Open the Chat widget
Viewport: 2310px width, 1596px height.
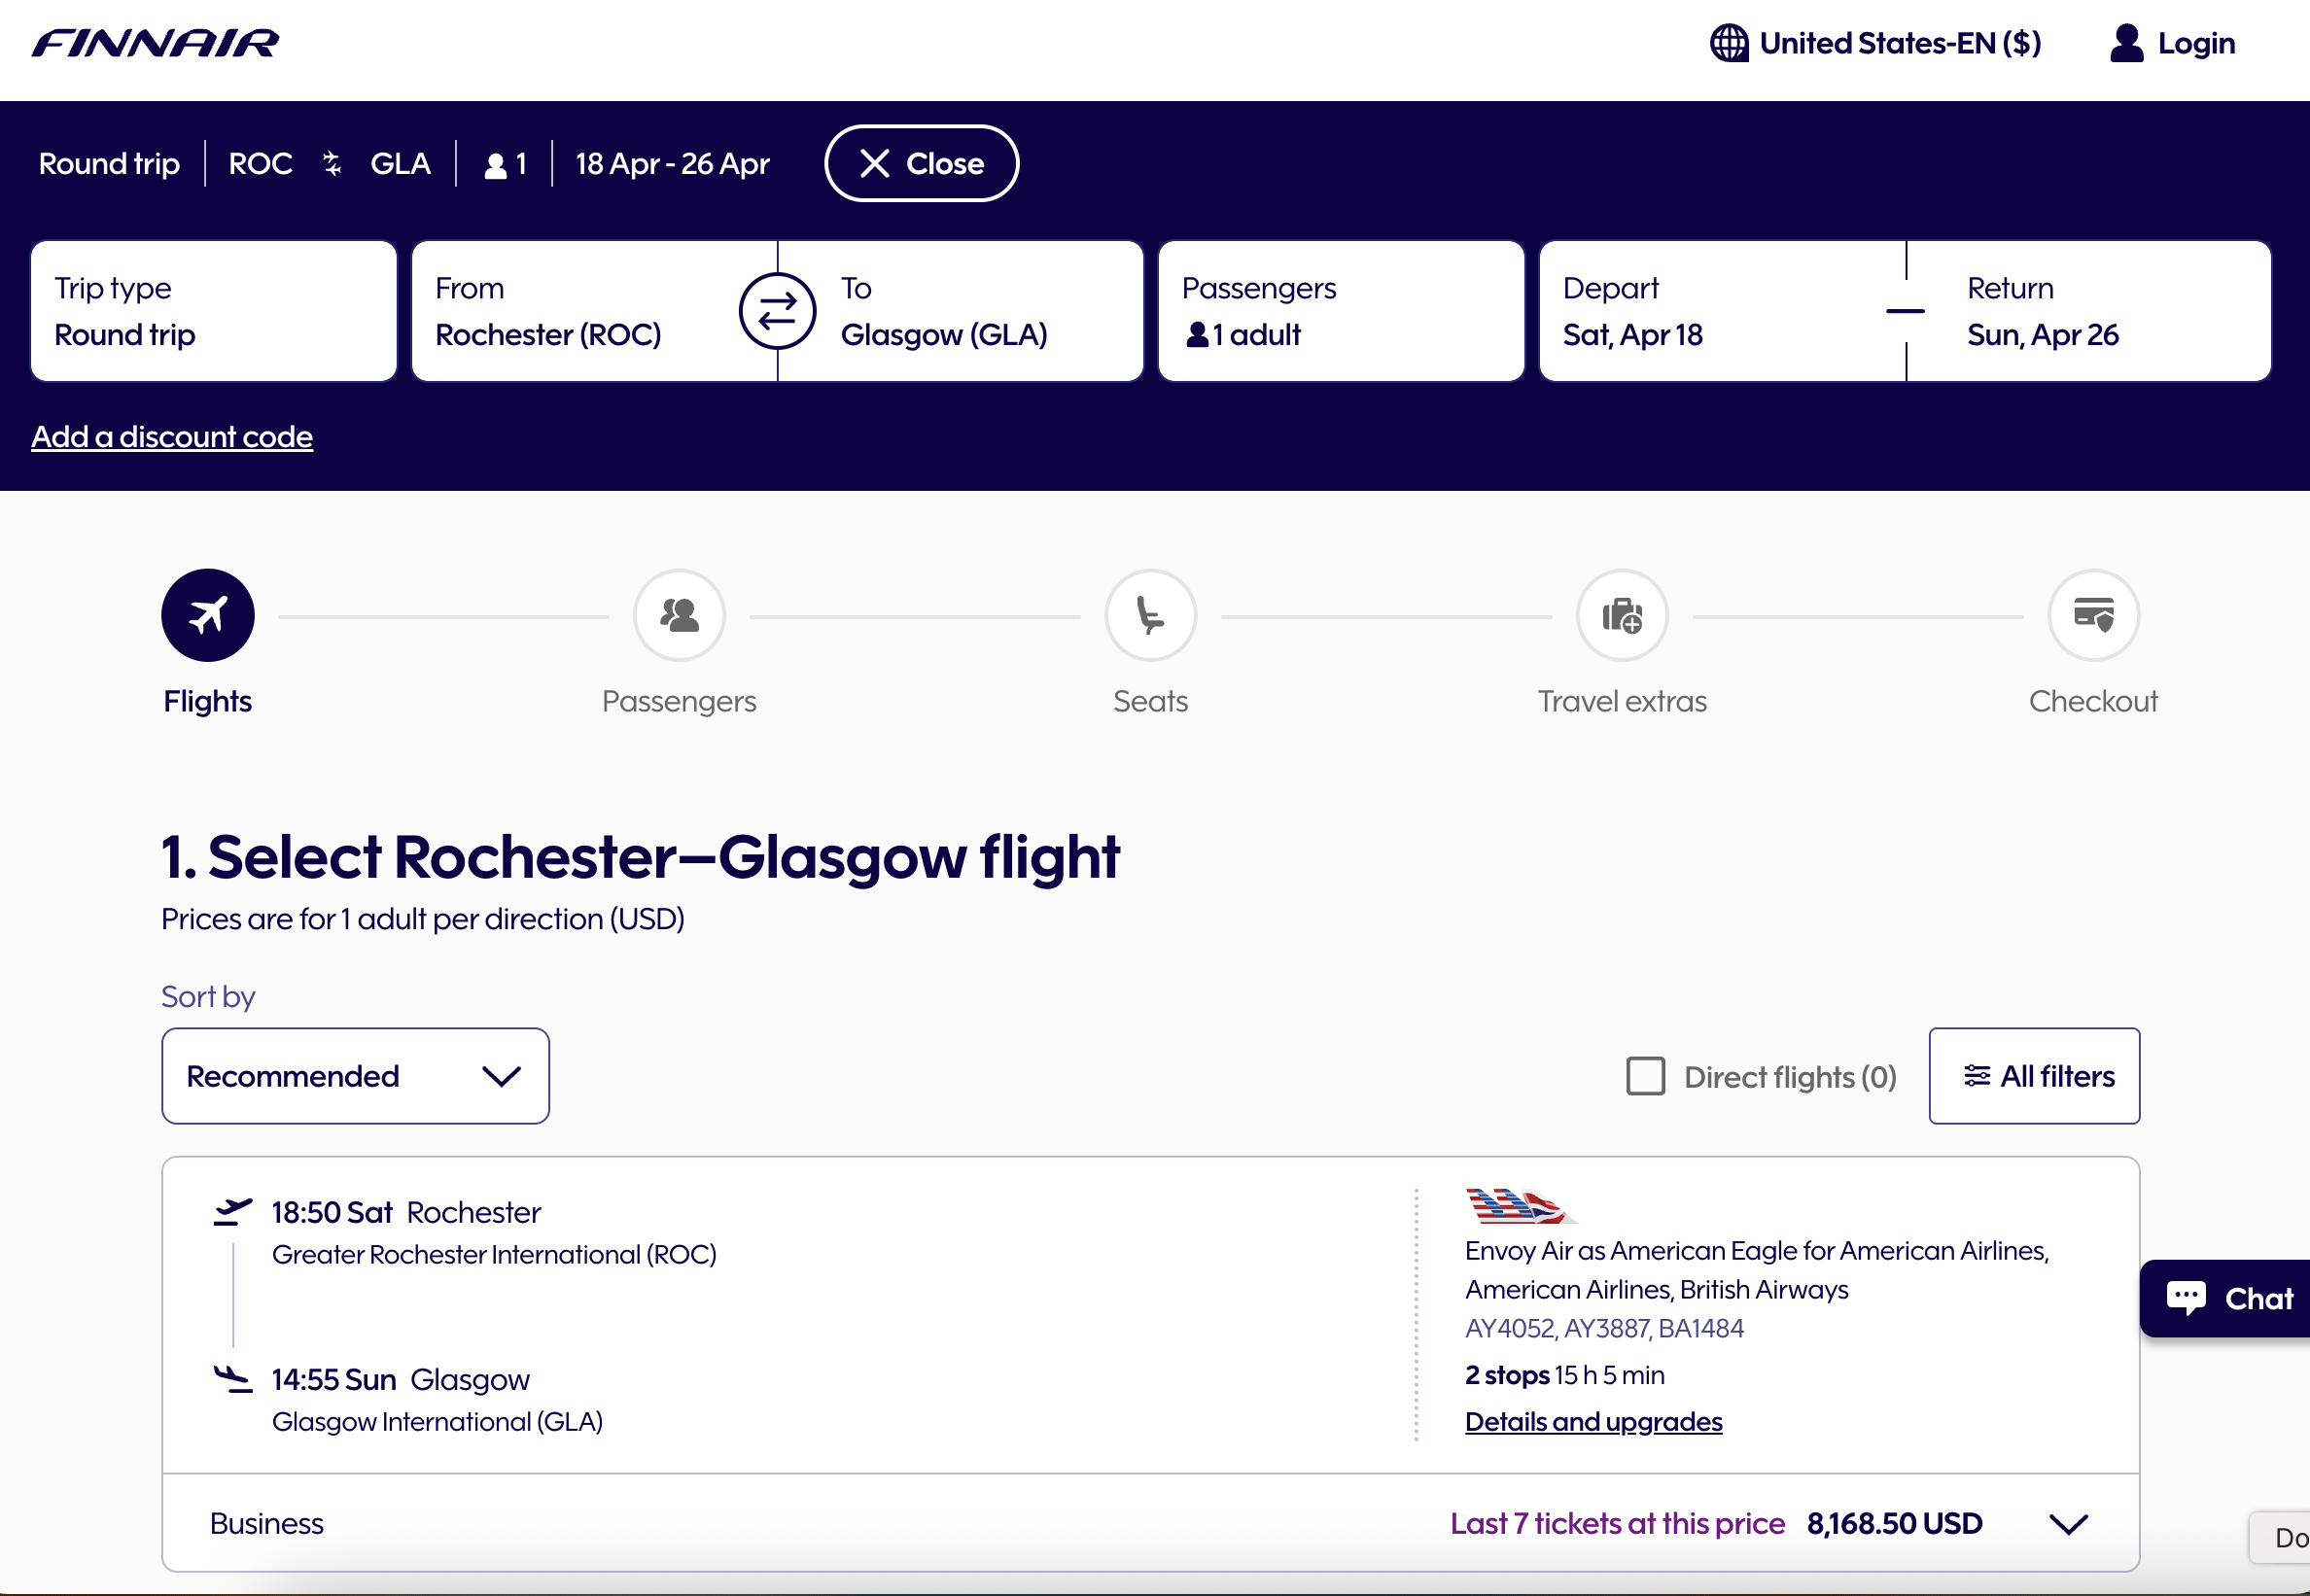(x=2229, y=1298)
